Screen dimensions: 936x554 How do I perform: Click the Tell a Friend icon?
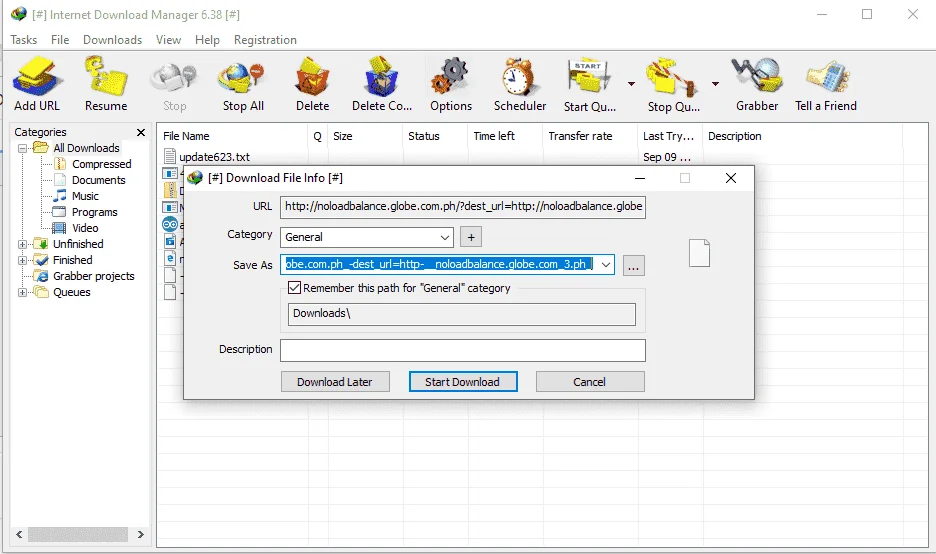click(827, 78)
